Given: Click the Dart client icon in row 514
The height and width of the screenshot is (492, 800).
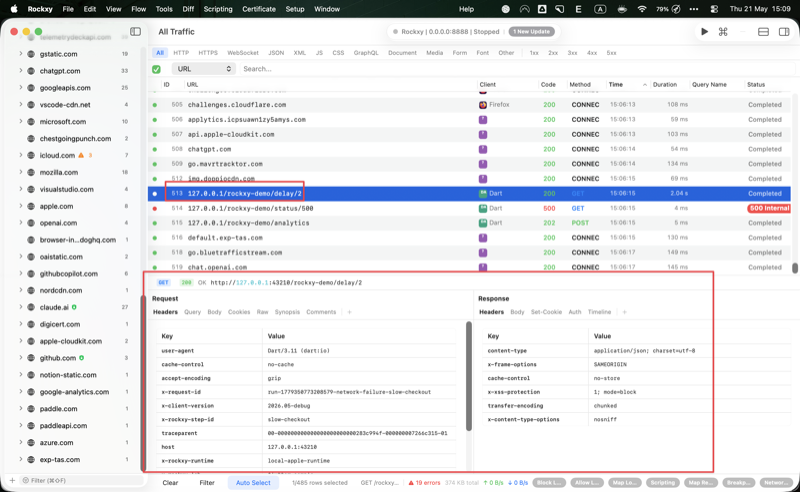Looking at the screenshot, I should [x=483, y=208].
